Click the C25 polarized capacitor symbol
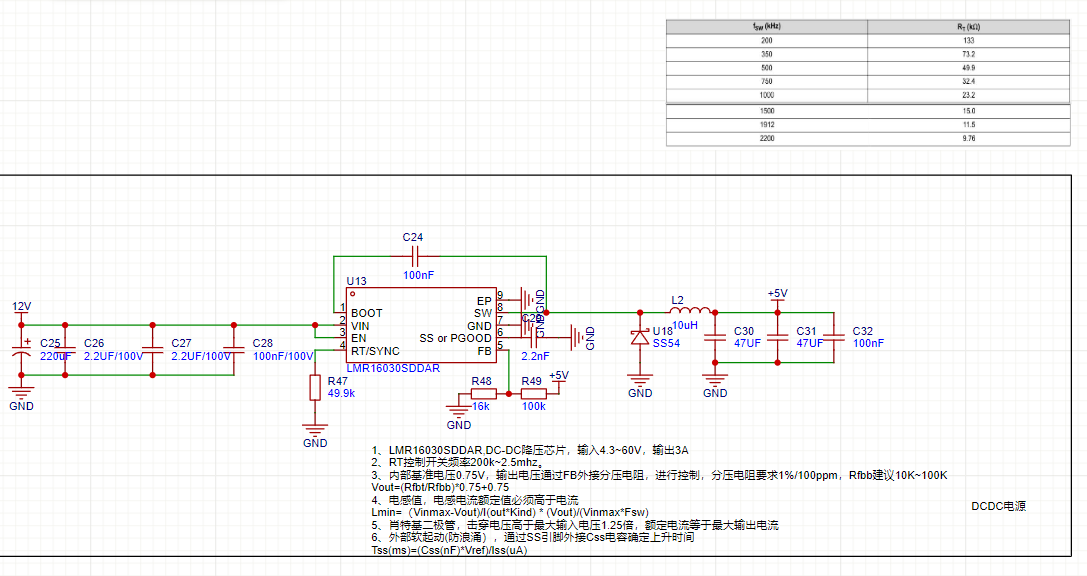 (22, 350)
